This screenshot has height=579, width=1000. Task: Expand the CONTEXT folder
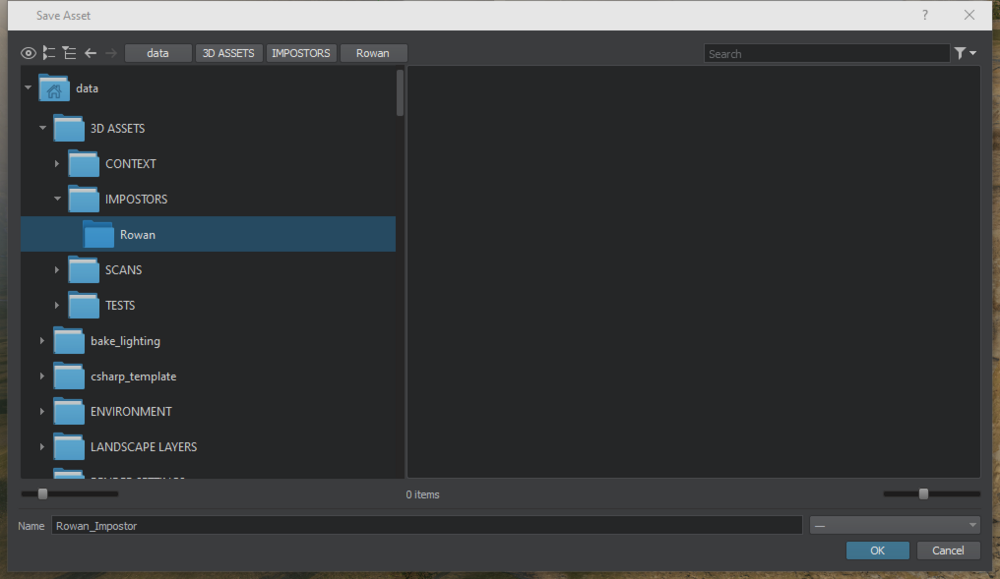[57, 164]
